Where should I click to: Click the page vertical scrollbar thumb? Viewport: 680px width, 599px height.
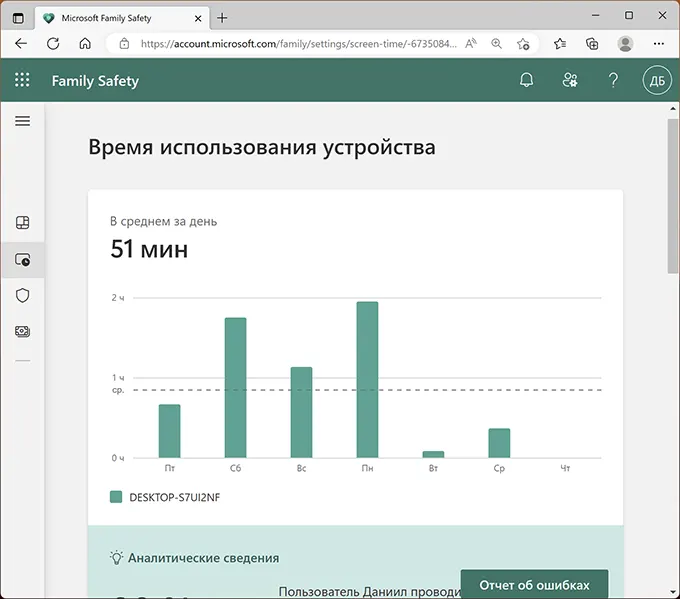coord(673,196)
